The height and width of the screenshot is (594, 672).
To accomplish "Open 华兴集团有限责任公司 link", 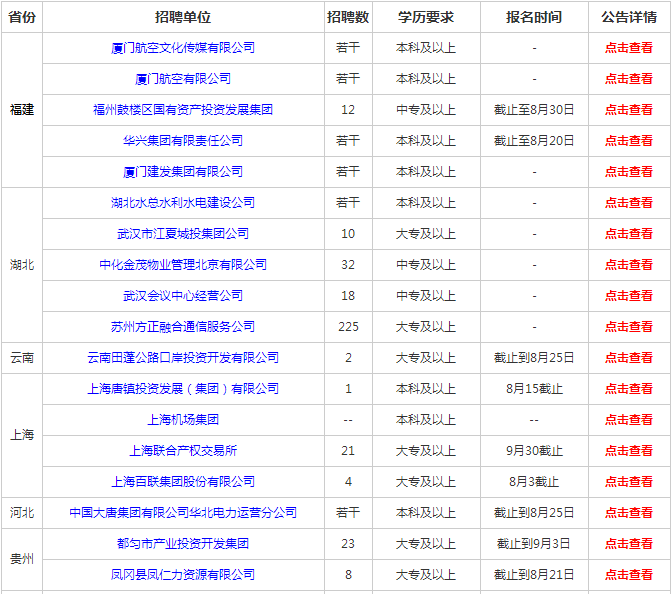I will [183, 141].
